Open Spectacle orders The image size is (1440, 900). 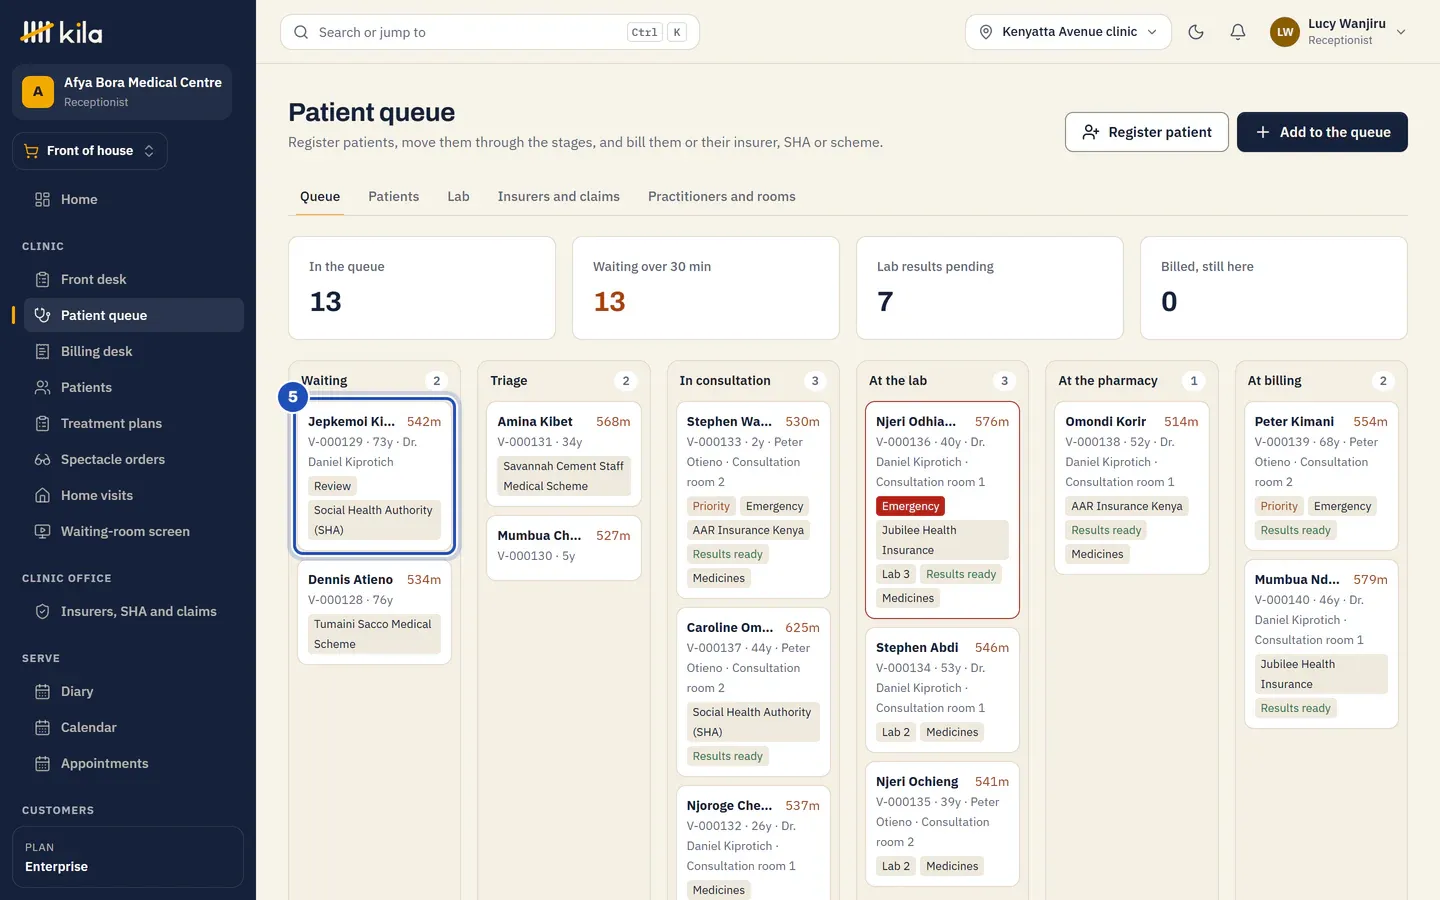click(134, 459)
